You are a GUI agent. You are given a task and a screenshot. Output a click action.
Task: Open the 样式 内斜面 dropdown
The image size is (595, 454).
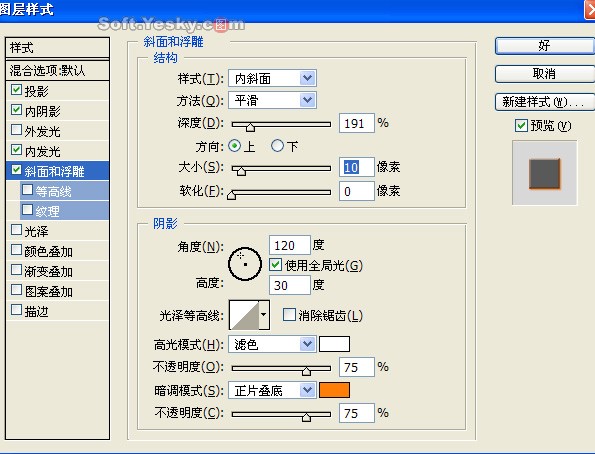tap(272, 79)
